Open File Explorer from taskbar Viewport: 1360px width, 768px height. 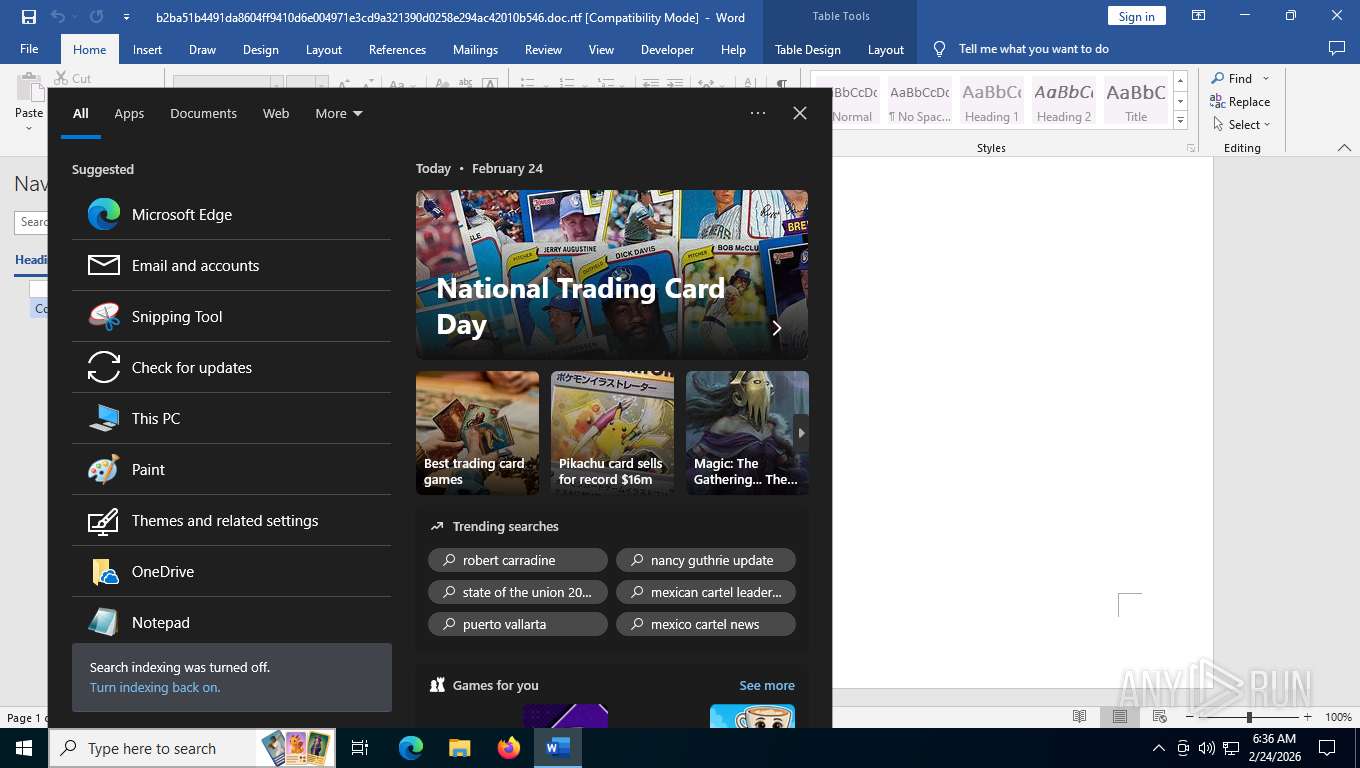tap(460, 748)
